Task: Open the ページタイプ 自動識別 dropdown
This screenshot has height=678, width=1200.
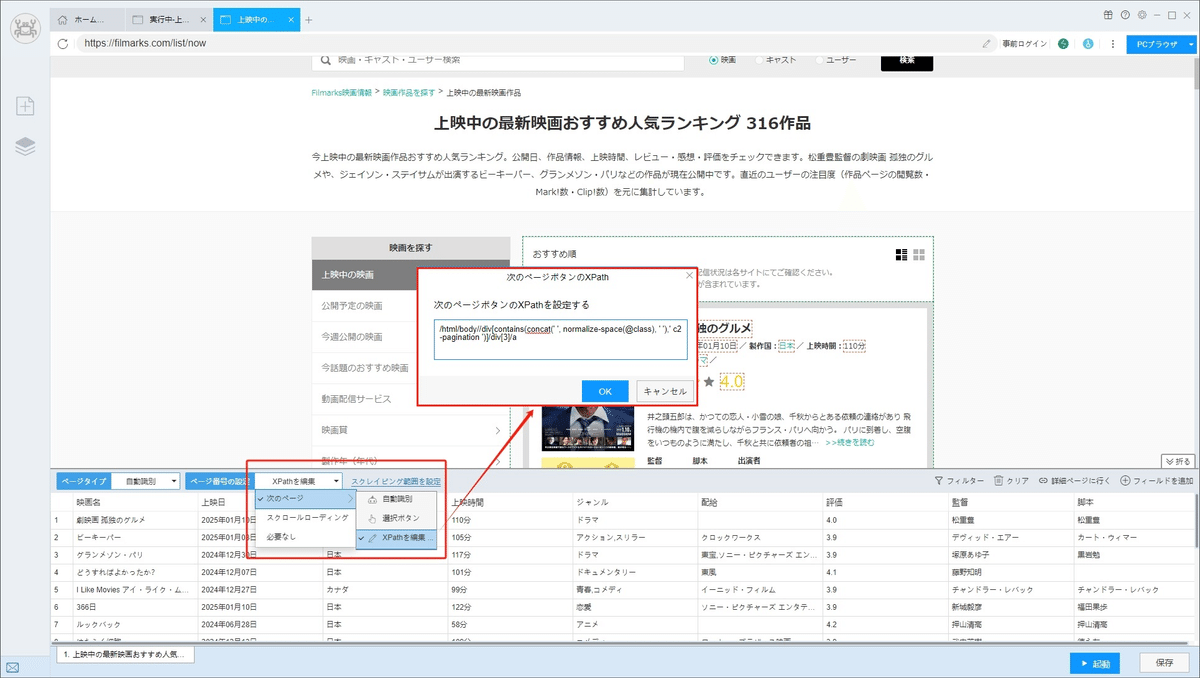Action: pos(147,481)
